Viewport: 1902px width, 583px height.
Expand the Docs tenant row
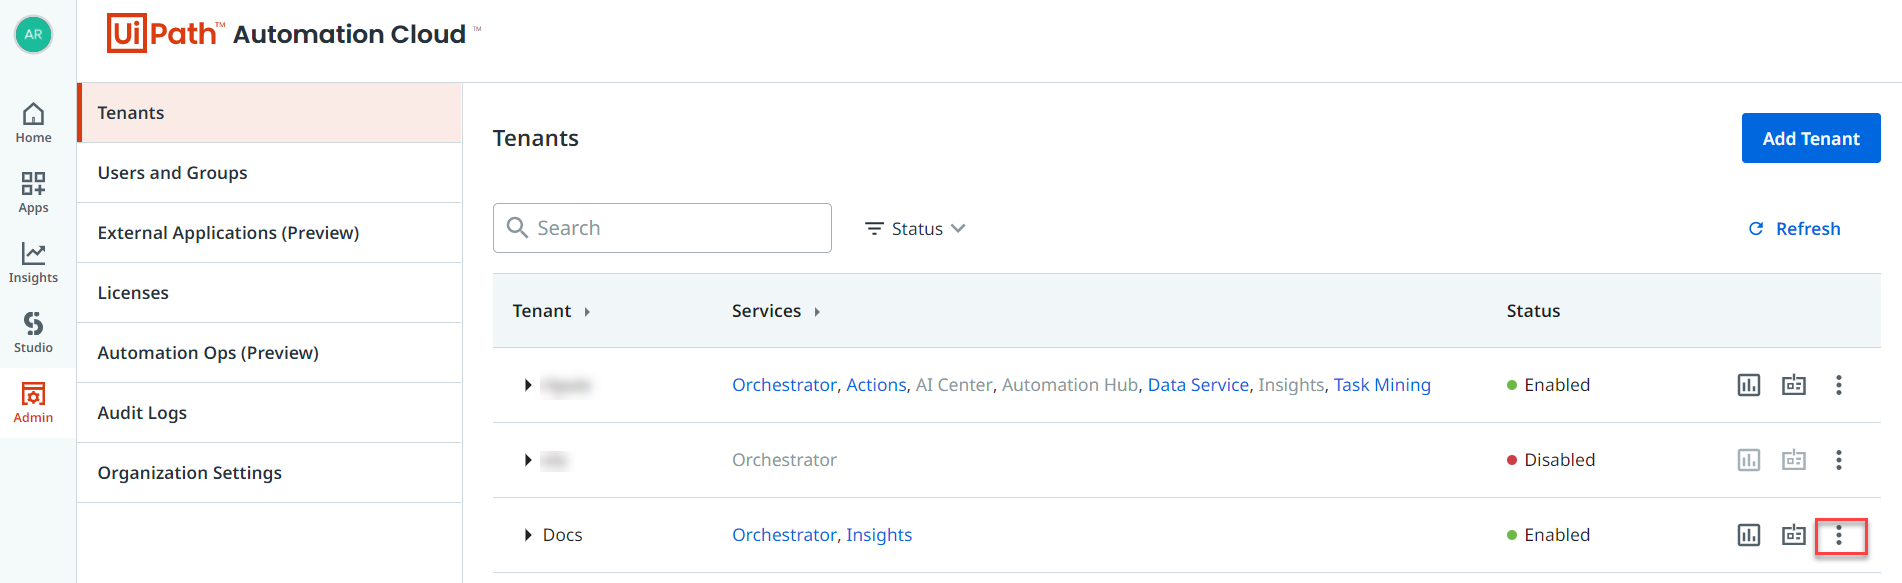(527, 535)
